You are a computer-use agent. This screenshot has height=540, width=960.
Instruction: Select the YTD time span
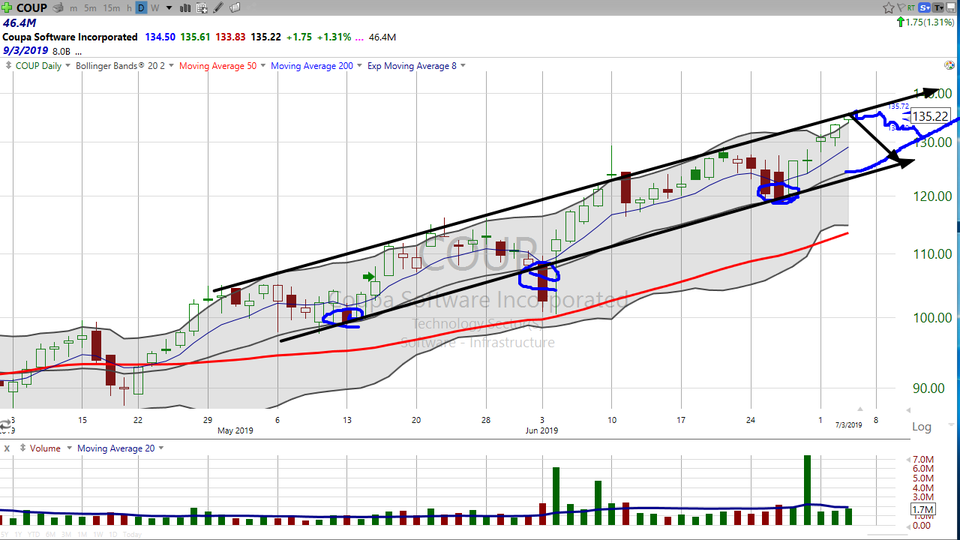[34, 534]
